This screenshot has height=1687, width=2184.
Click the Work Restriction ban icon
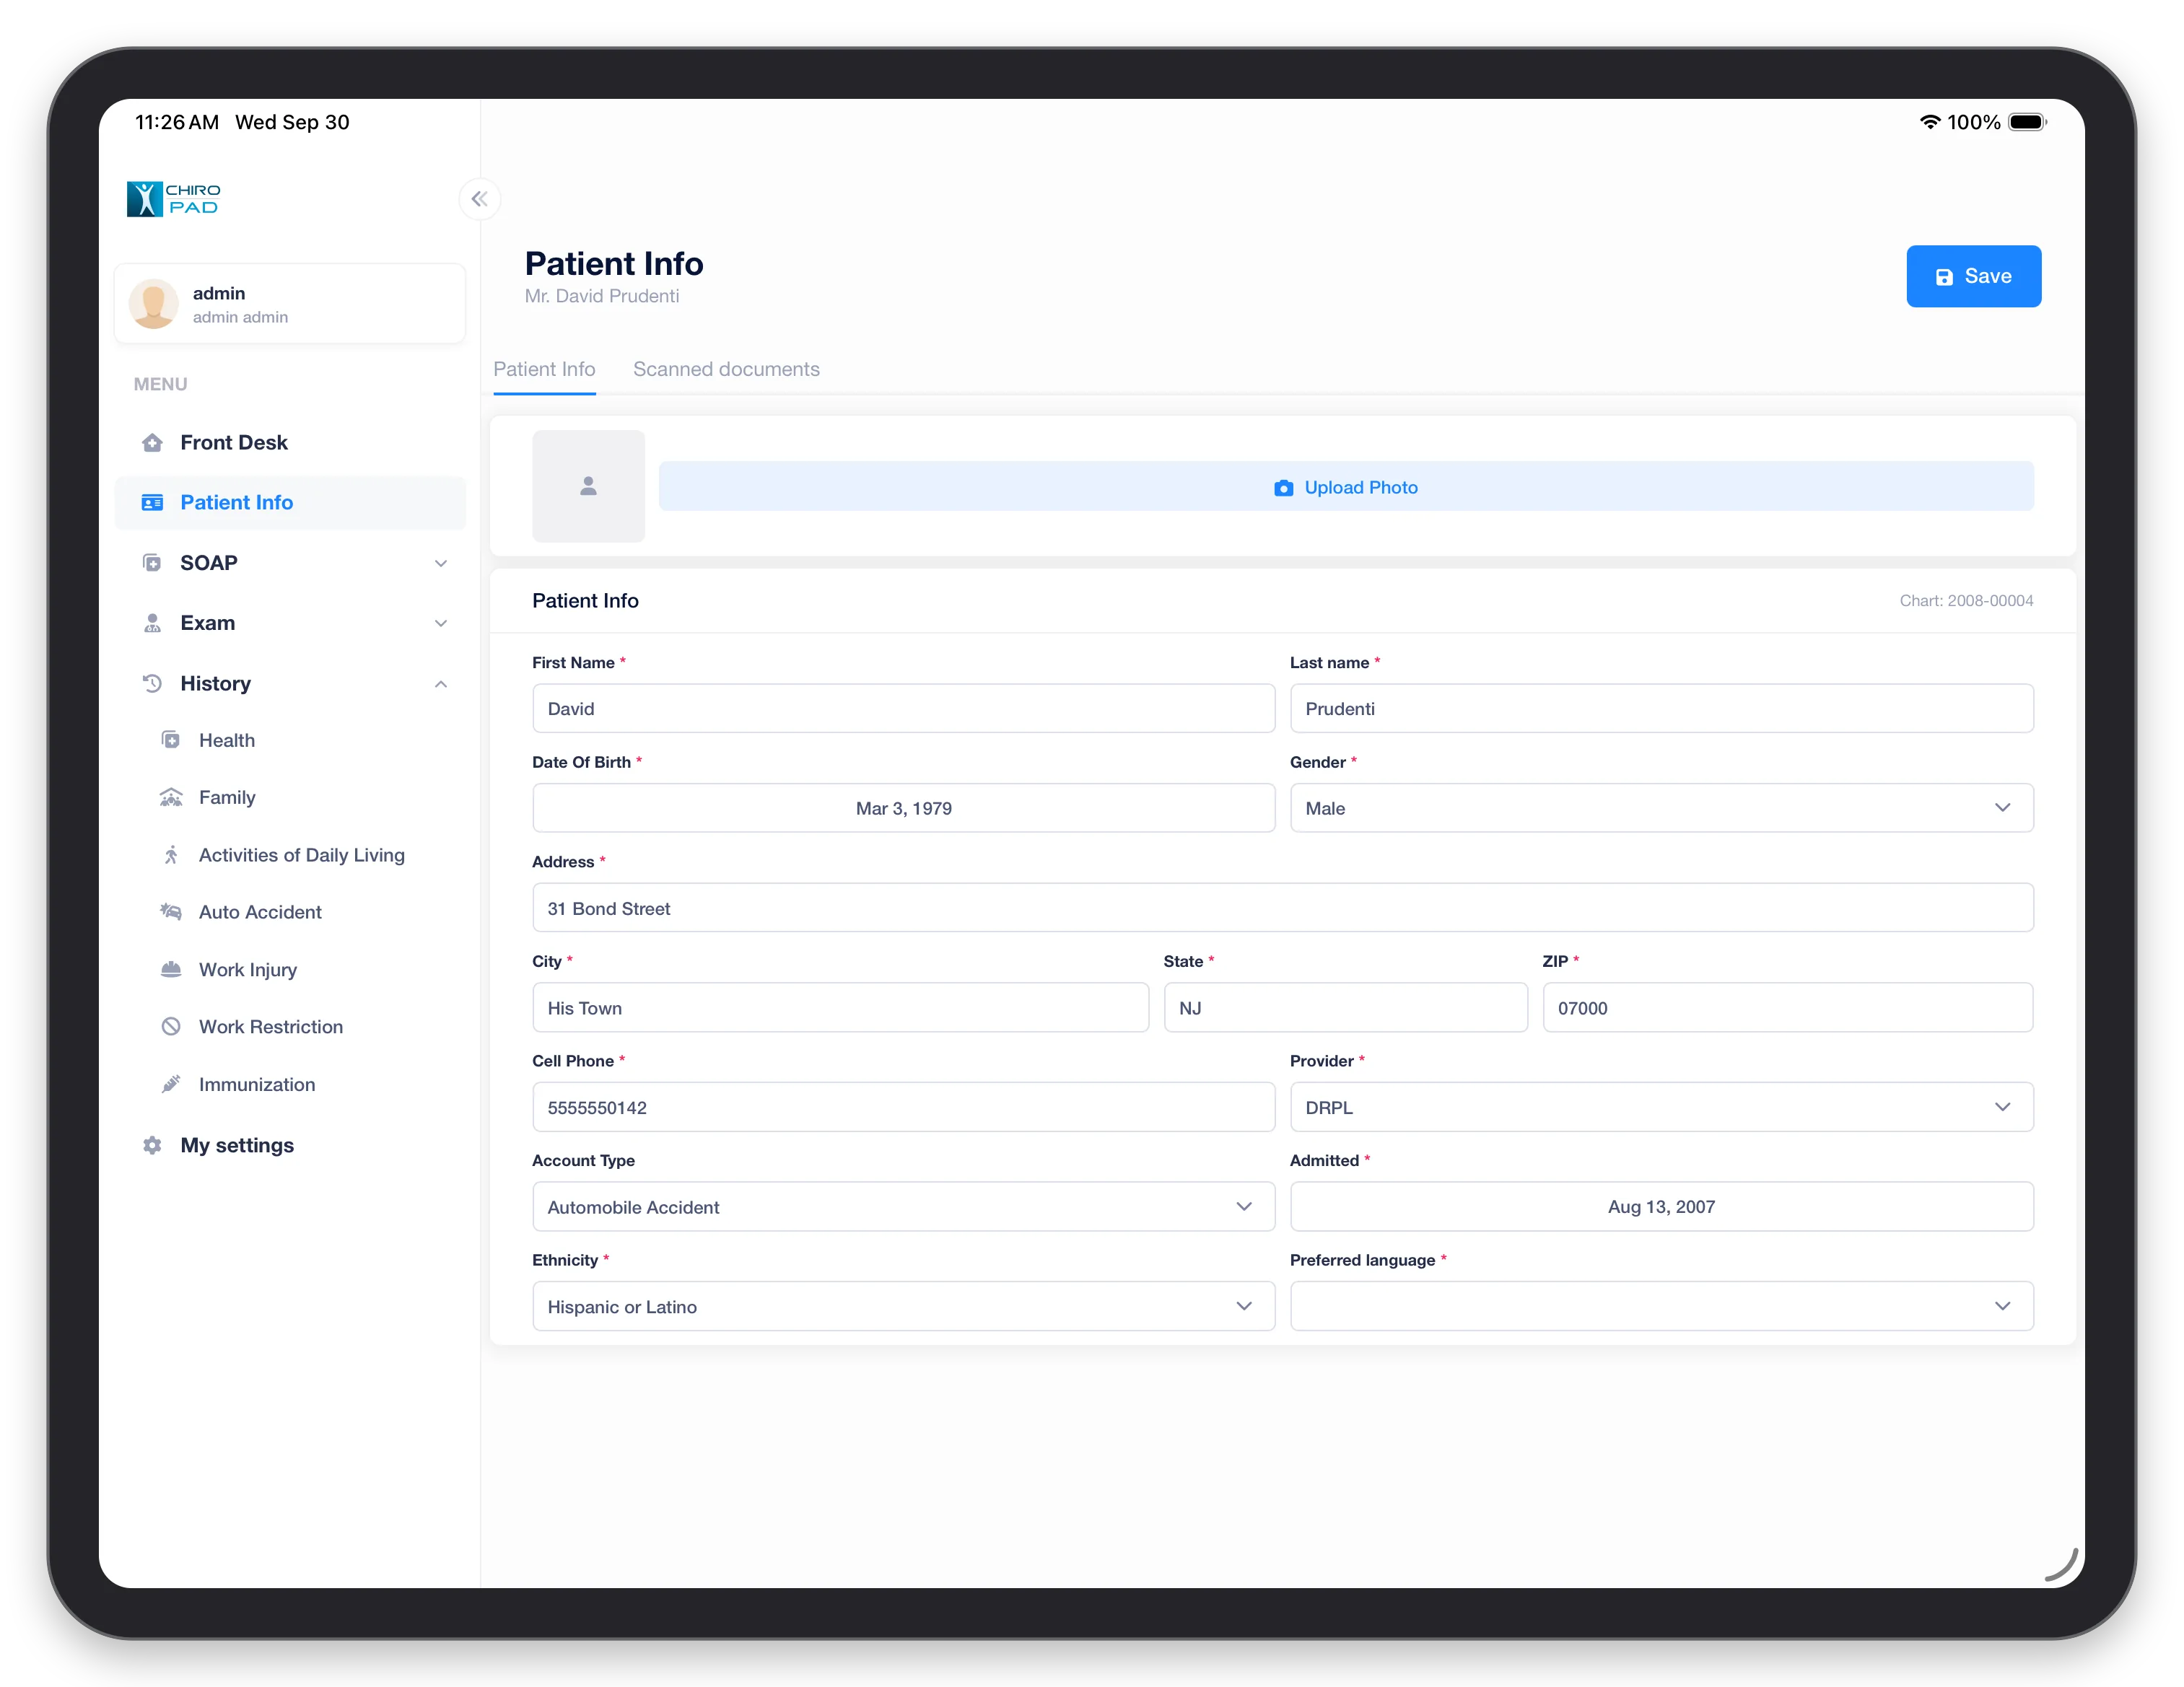[171, 1027]
